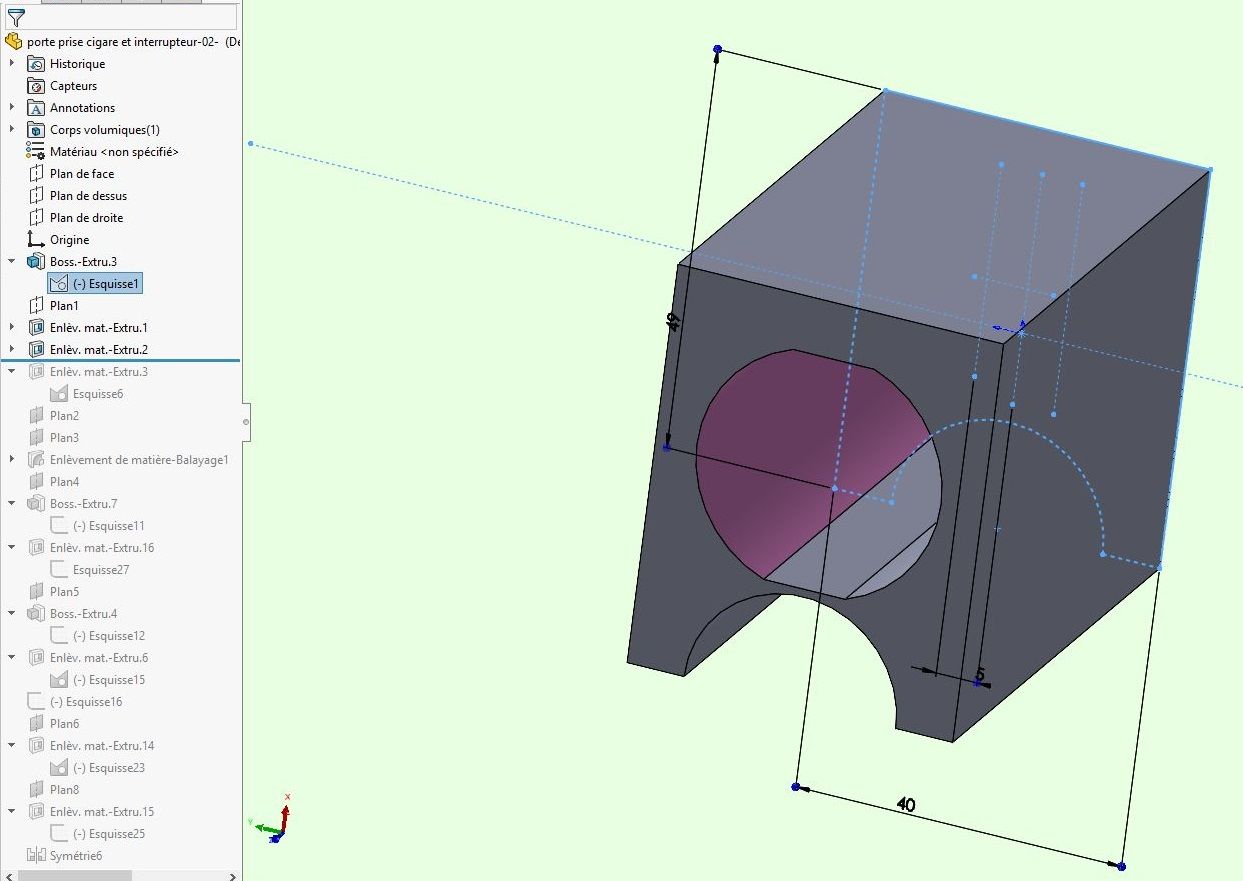Click the Symétrie6 mirror feature icon
1243x881 pixels.
[x=37, y=856]
